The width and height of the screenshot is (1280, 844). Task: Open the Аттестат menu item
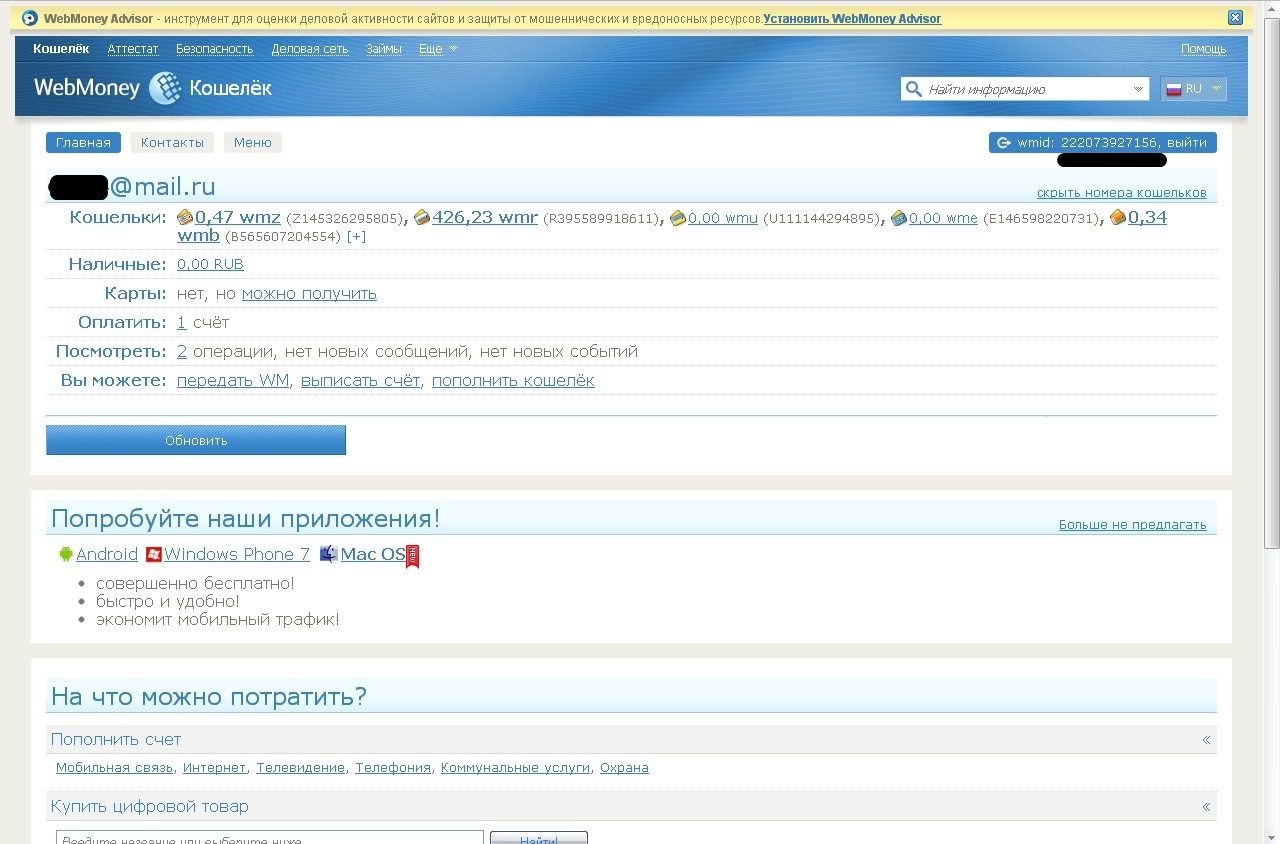coord(133,49)
